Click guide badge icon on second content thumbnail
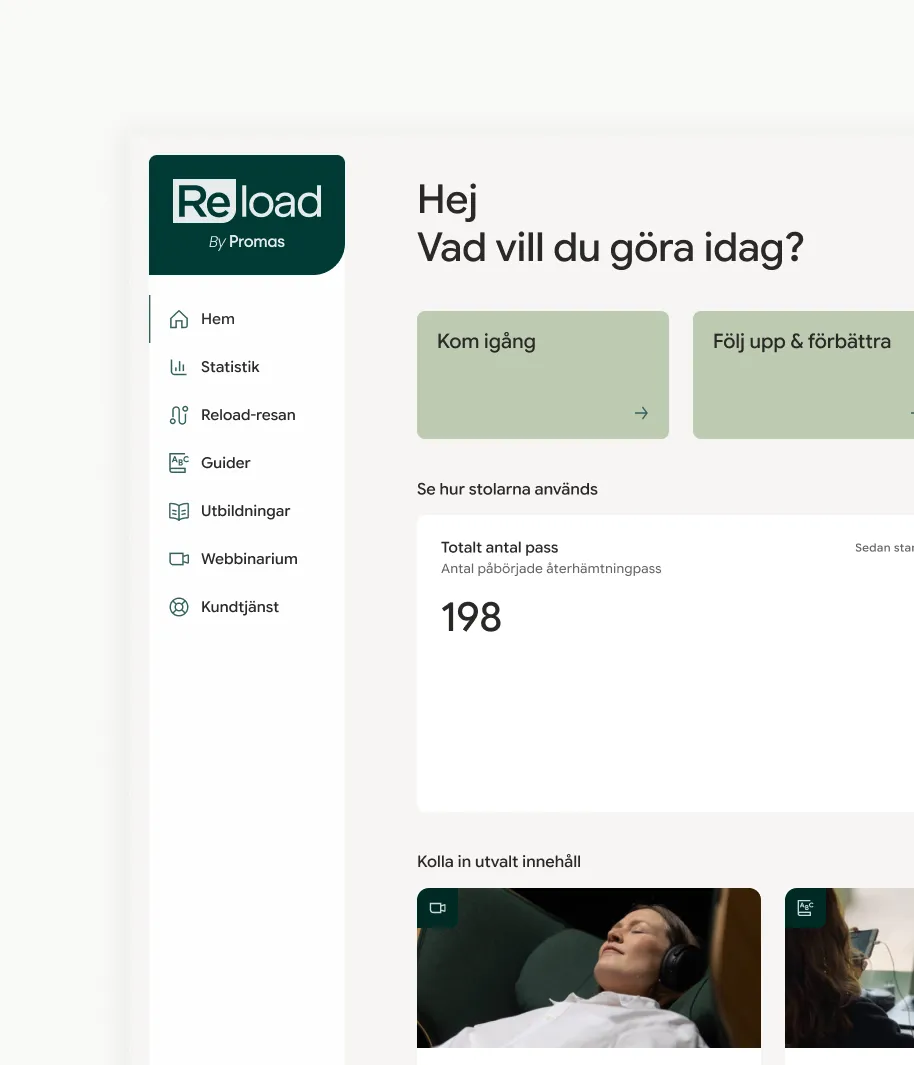 tap(805, 908)
